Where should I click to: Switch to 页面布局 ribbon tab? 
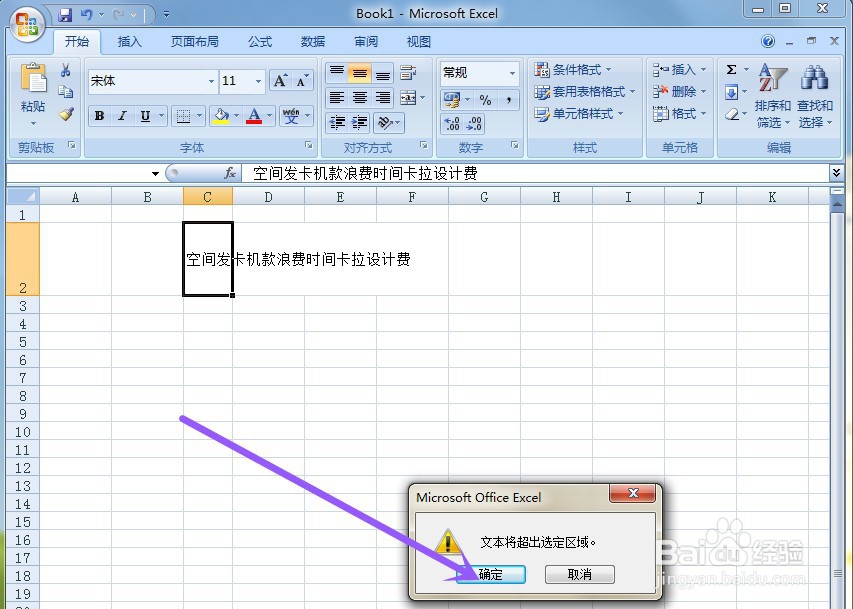(x=195, y=42)
